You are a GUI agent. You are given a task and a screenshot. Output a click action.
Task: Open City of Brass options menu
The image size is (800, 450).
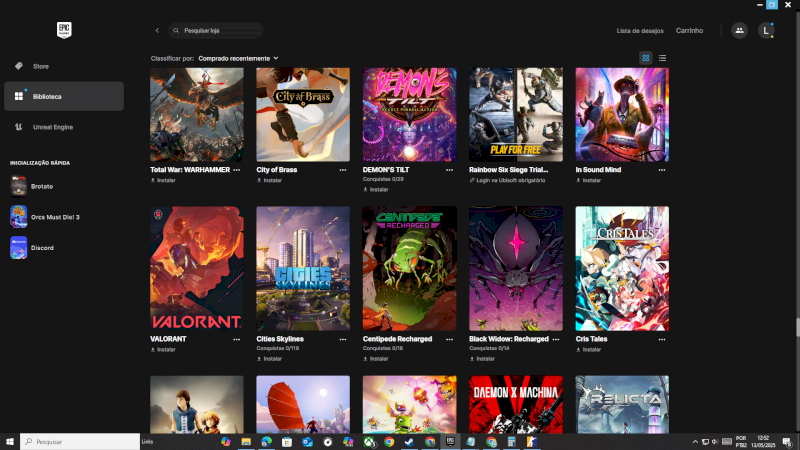[x=343, y=170]
